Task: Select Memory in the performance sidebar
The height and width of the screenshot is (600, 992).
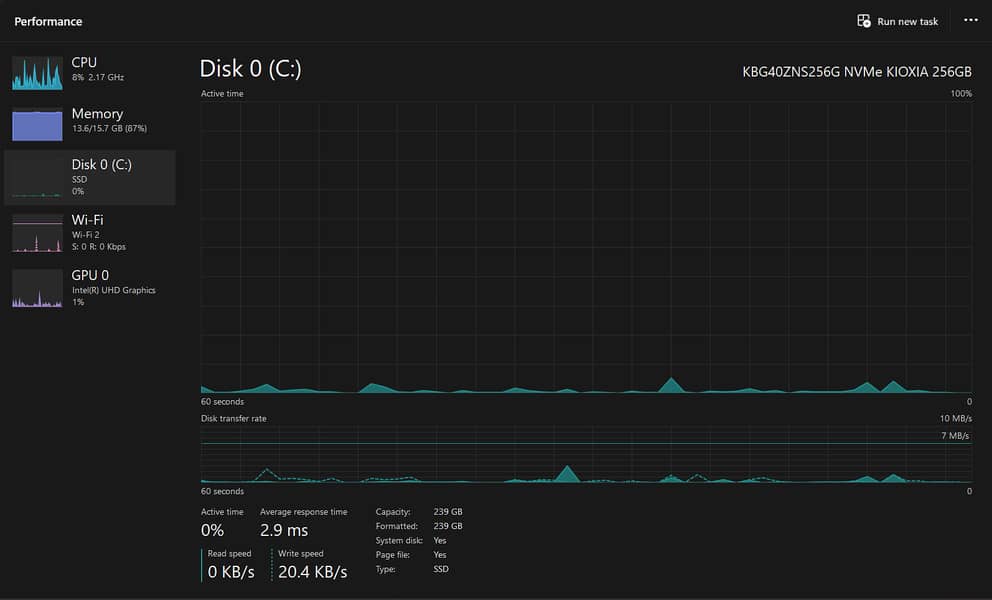Action: [97, 114]
